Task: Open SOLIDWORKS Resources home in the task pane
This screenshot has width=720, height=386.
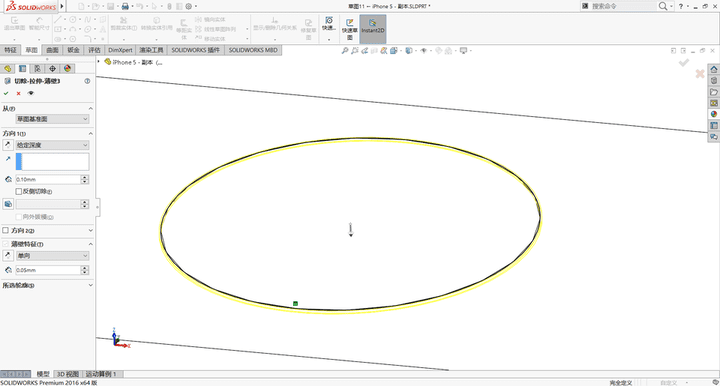Action: point(714,69)
